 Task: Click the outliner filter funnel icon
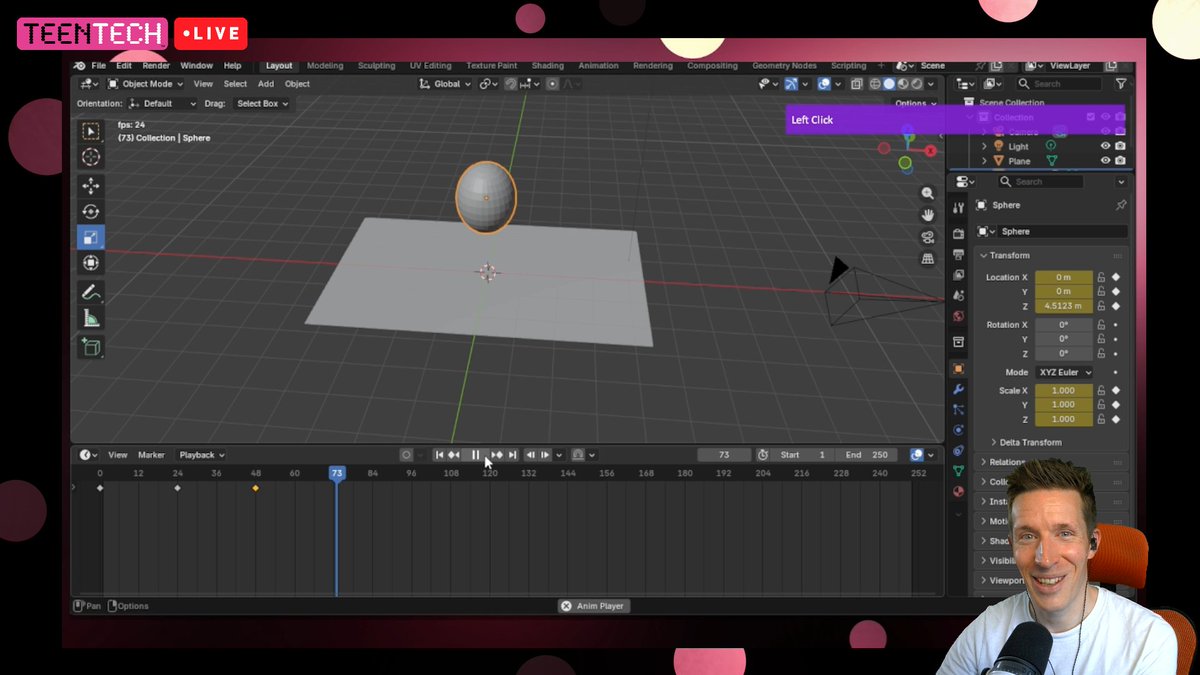[x=1120, y=84]
